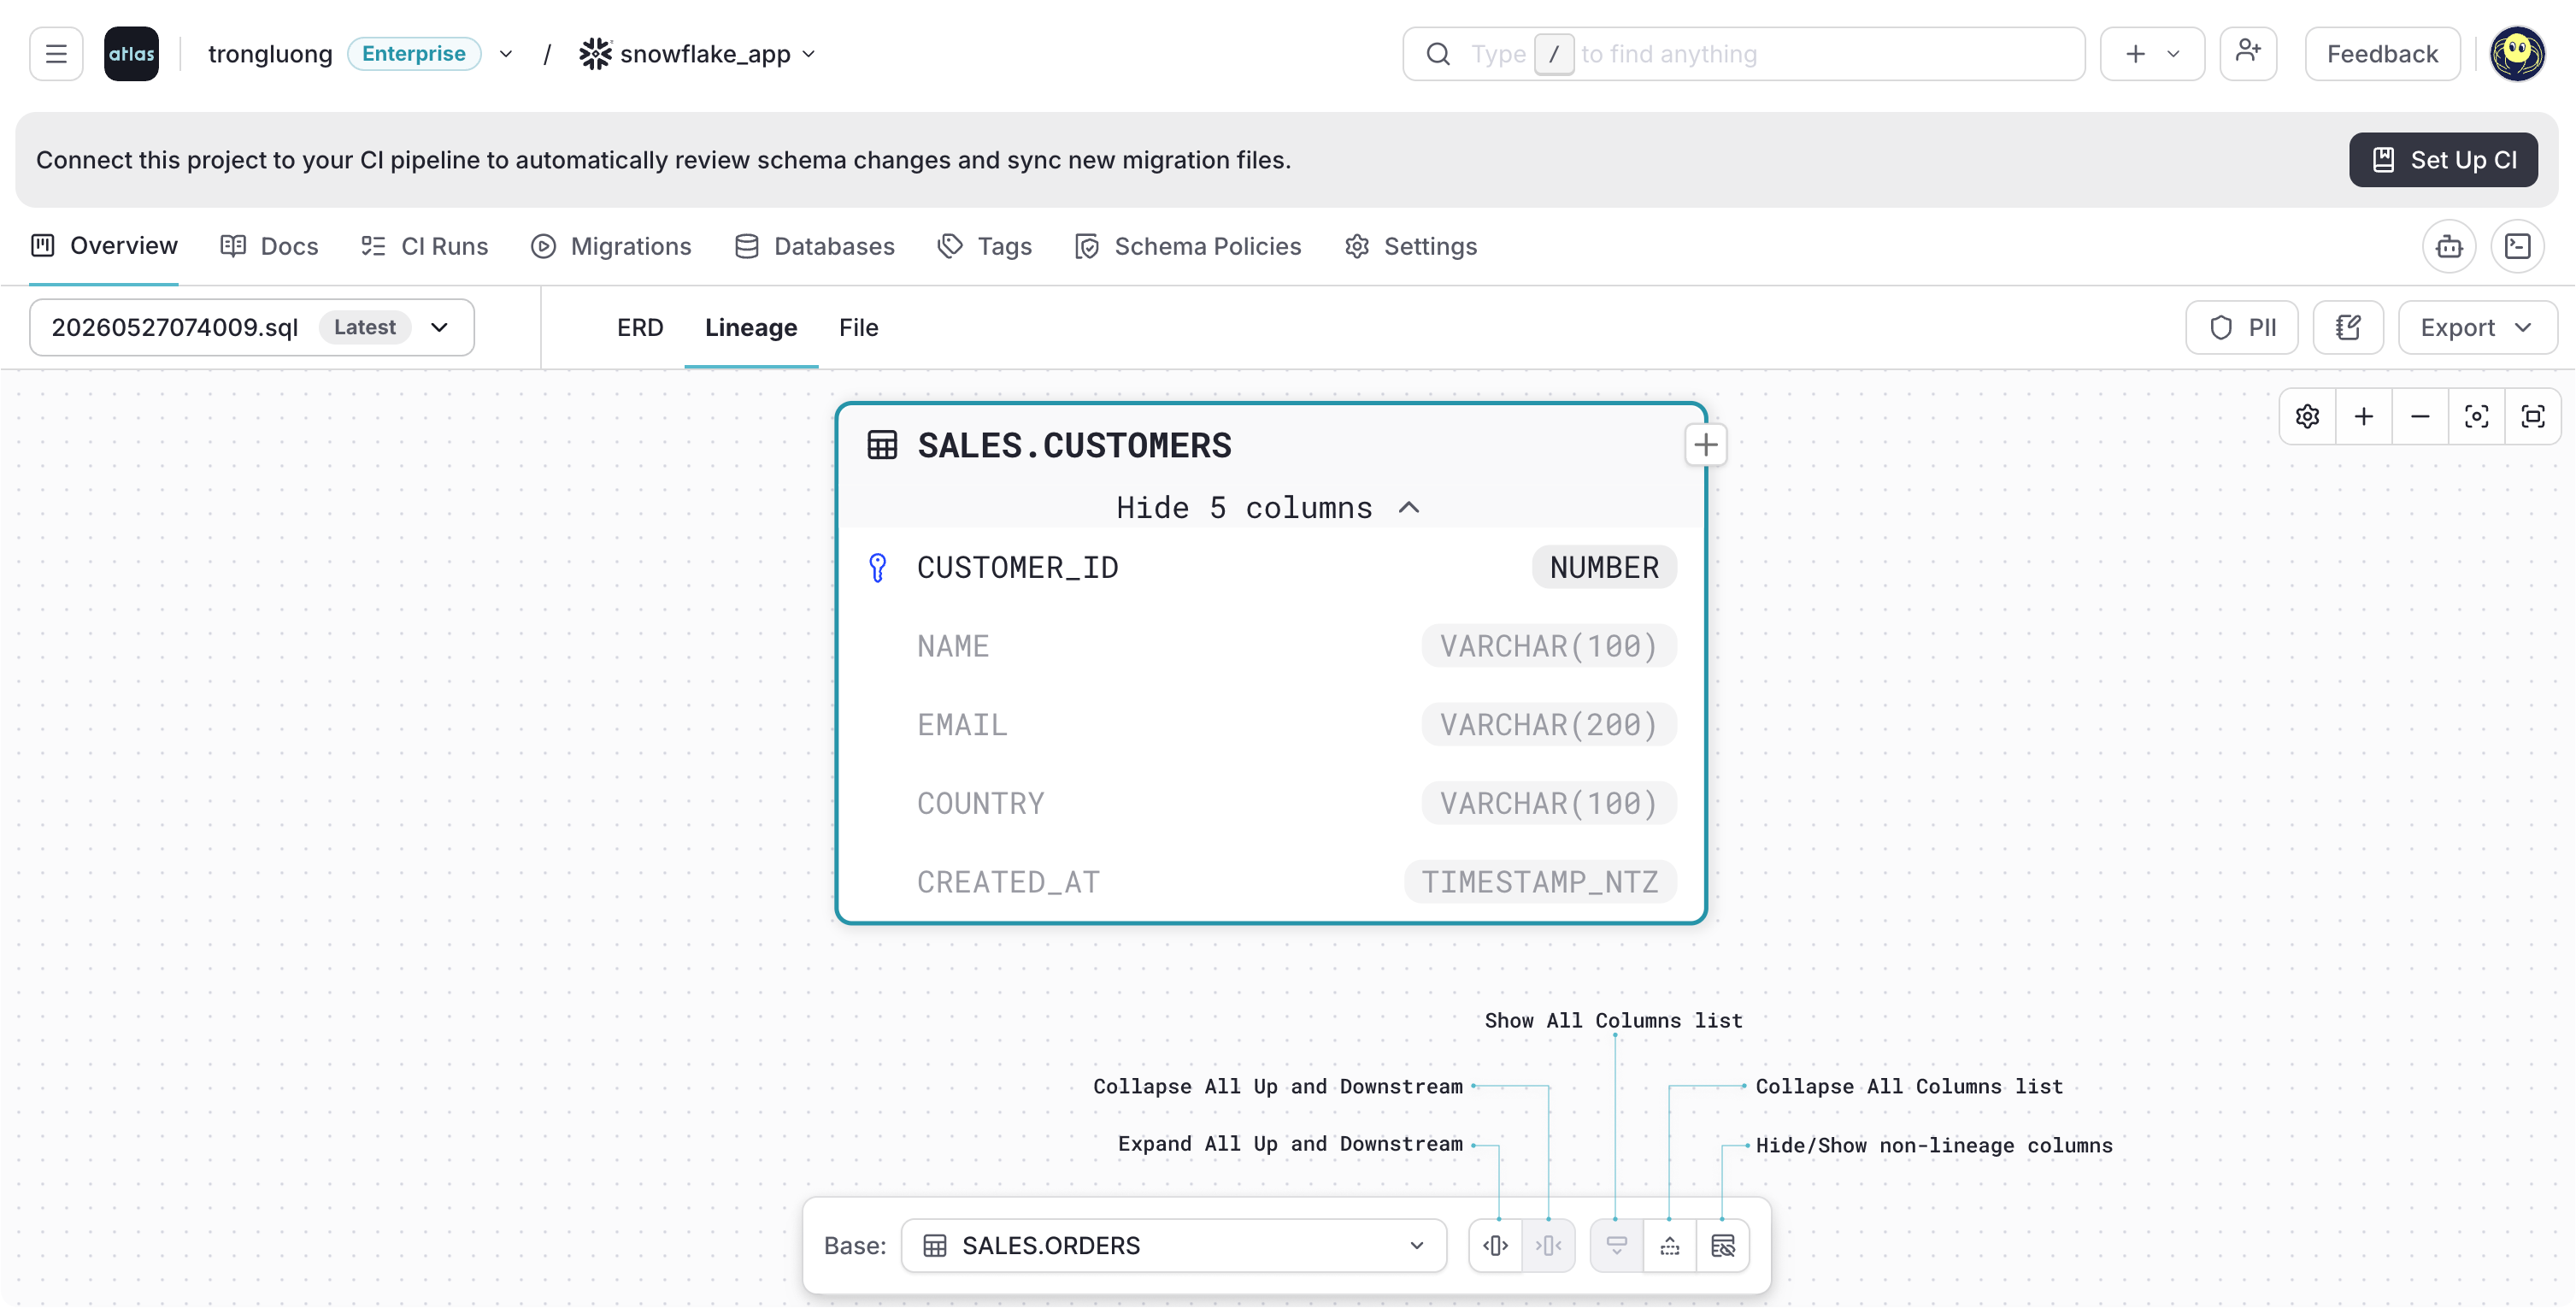2576x1308 pixels.
Task: Go to the Migrations tab
Action: [x=611, y=246]
